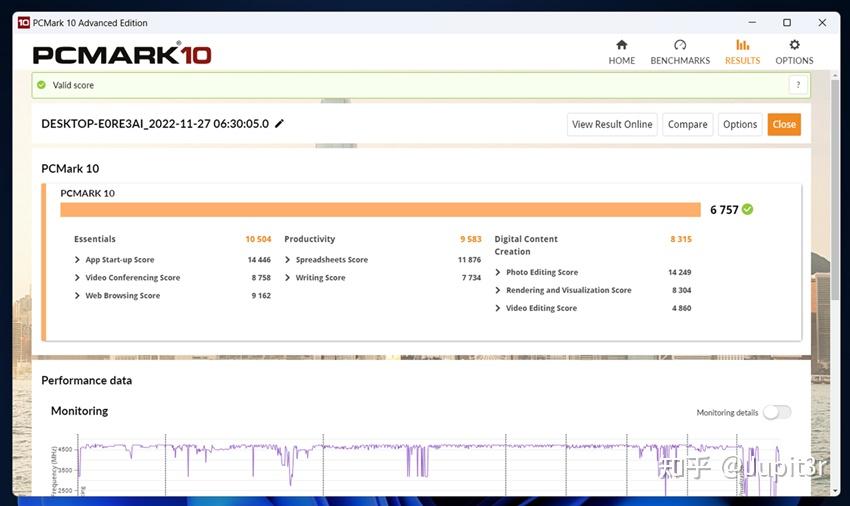Open the BENCHMARKS tab

click(680, 52)
